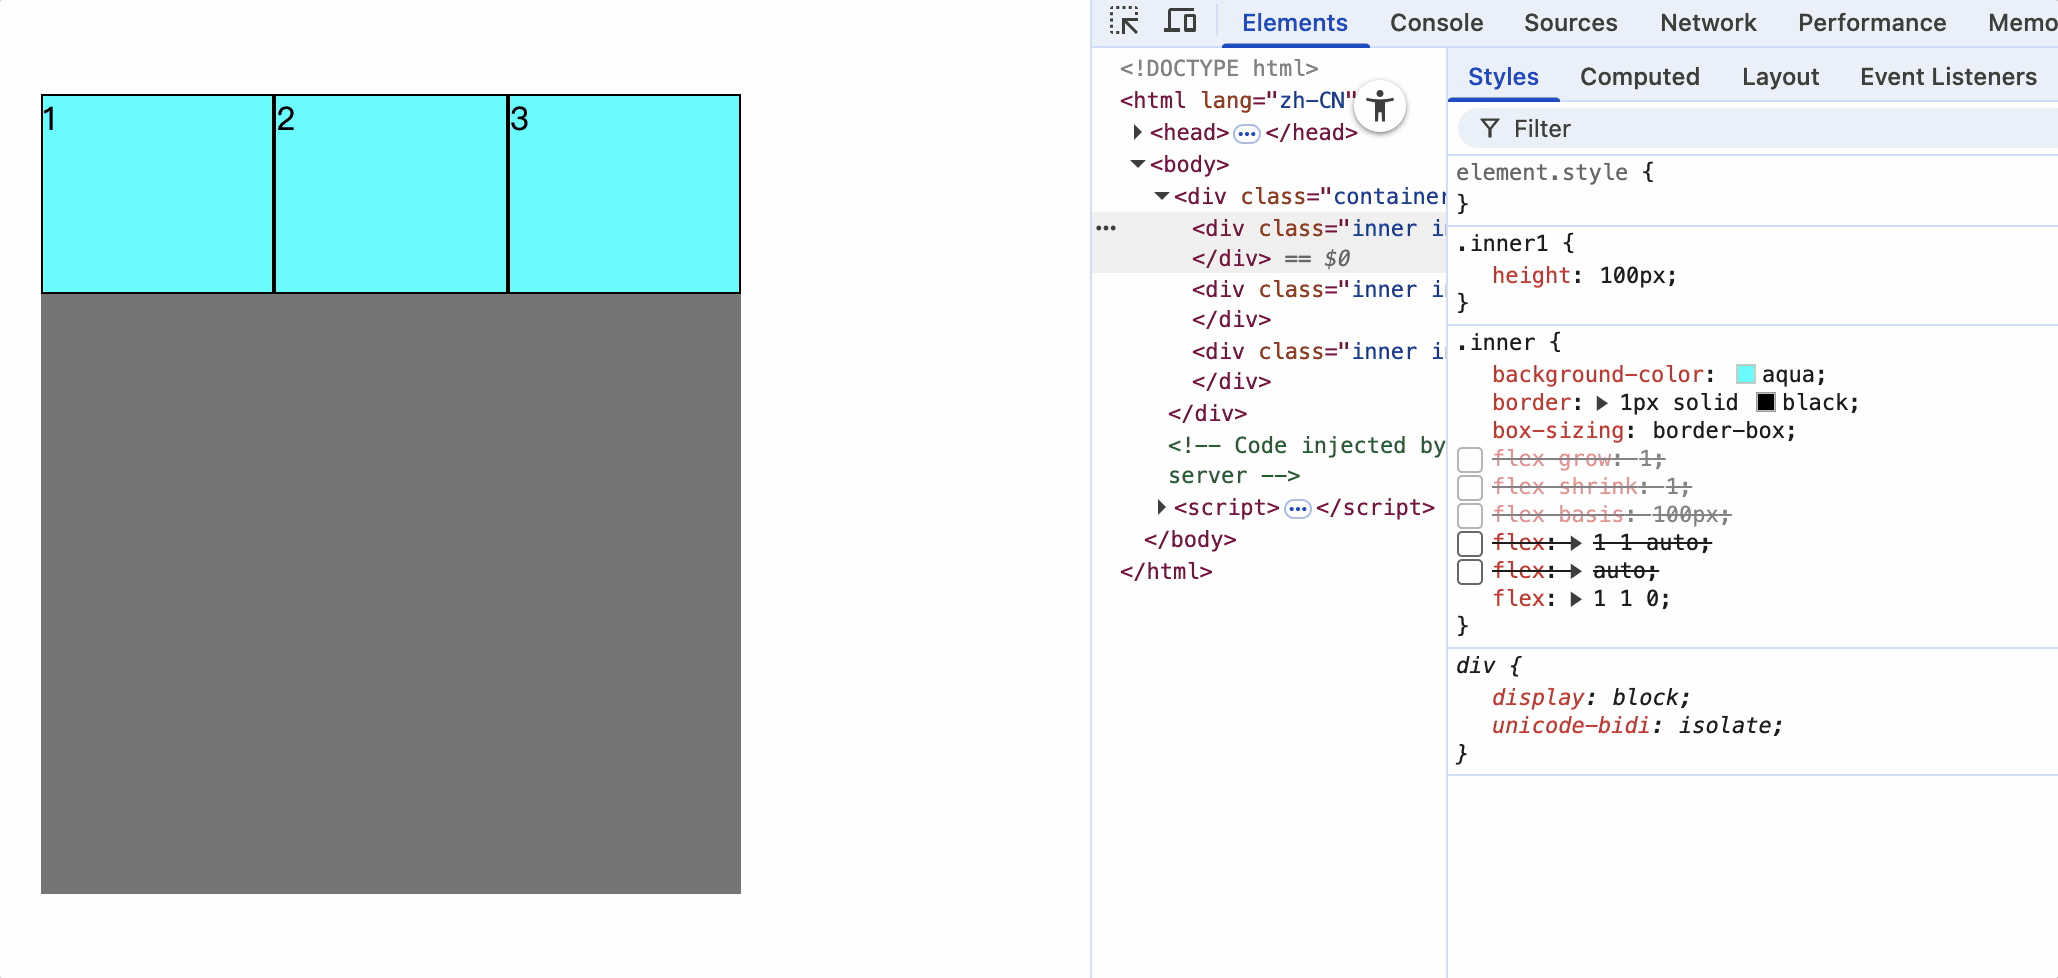Switch to the Layout sidebar tab

1781,77
